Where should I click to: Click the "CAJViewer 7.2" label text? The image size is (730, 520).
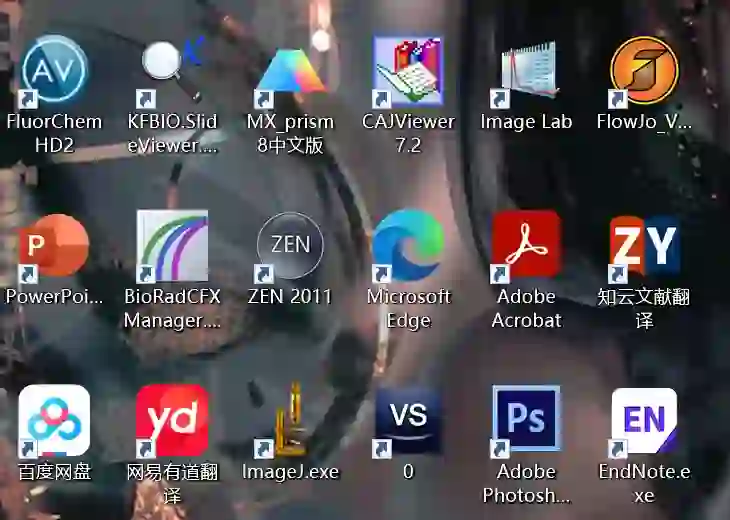408,134
